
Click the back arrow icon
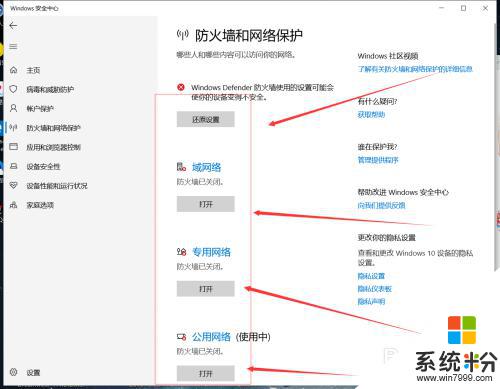click(13, 26)
